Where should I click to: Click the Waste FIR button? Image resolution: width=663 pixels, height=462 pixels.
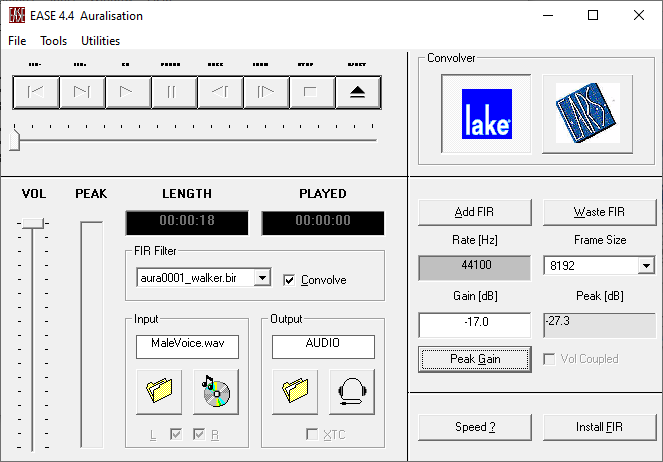tap(599, 212)
